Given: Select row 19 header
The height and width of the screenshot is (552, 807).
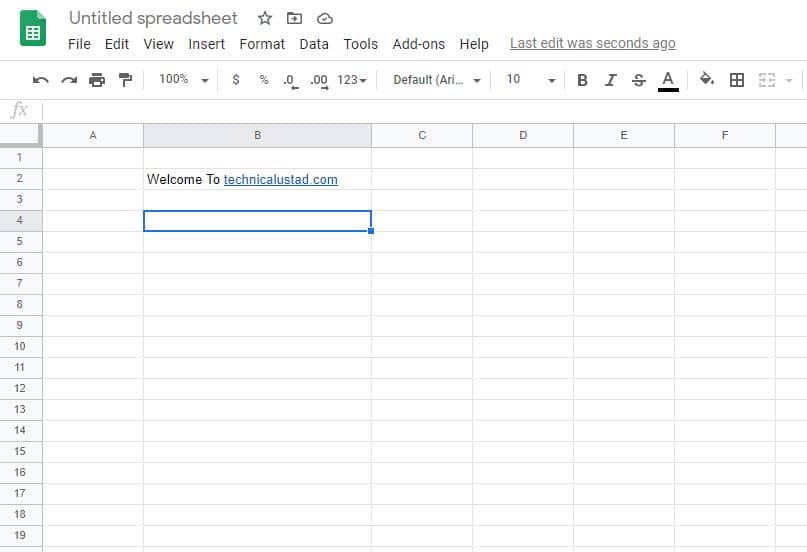Looking at the screenshot, I should pos(20,536).
